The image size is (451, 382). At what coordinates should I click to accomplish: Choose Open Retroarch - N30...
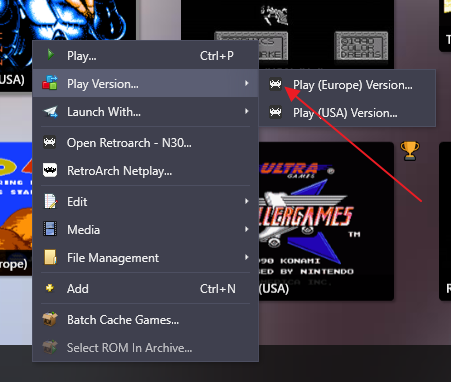point(146,143)
